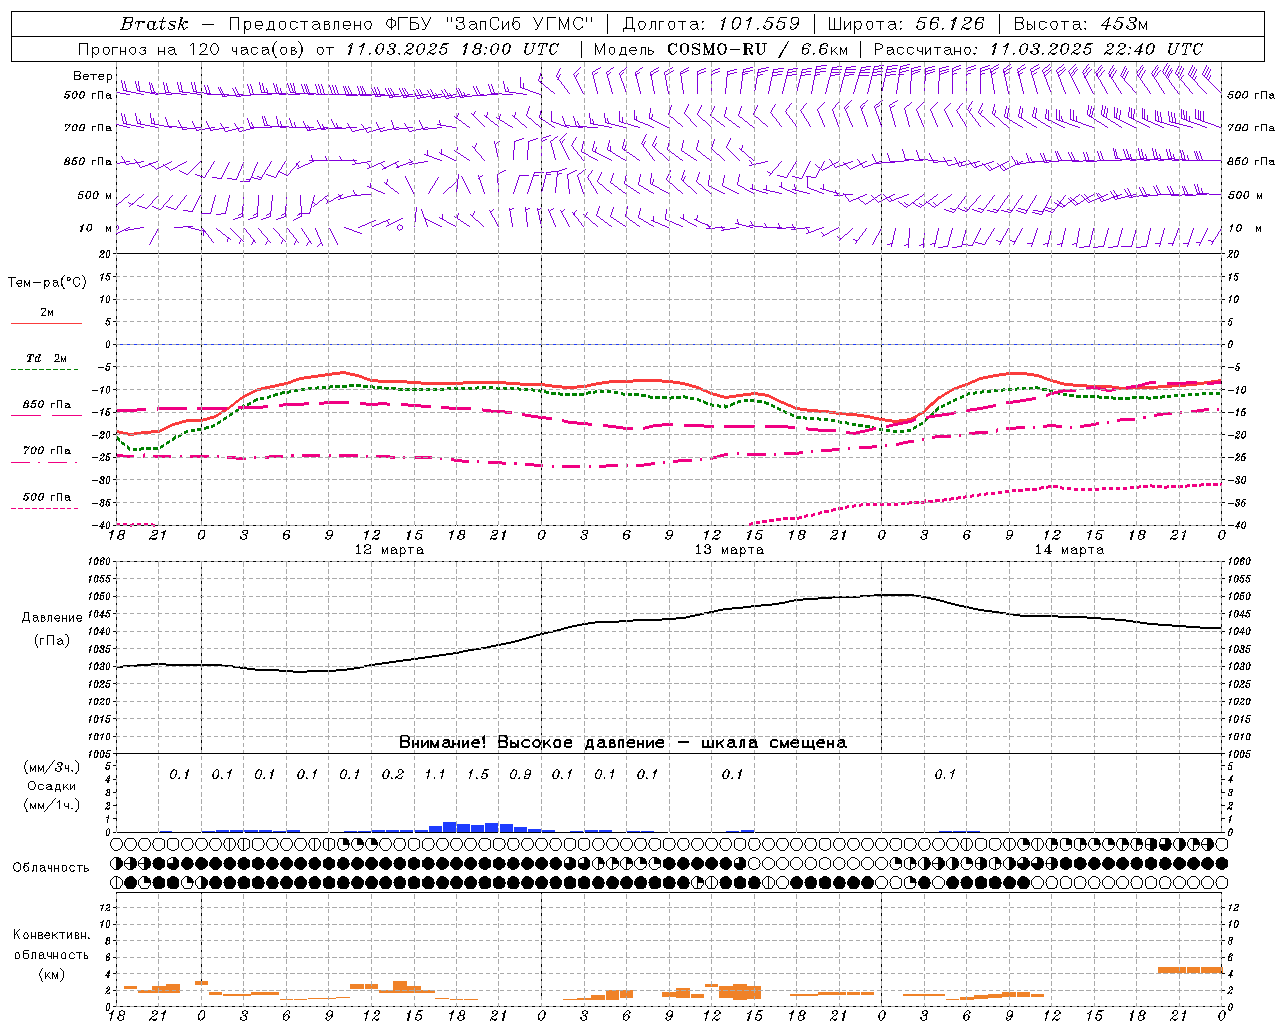Click "Внимание! Высокое давление" scale warning text
Viewport: 1280px width, 1024px height.
(x=531, y=743)
